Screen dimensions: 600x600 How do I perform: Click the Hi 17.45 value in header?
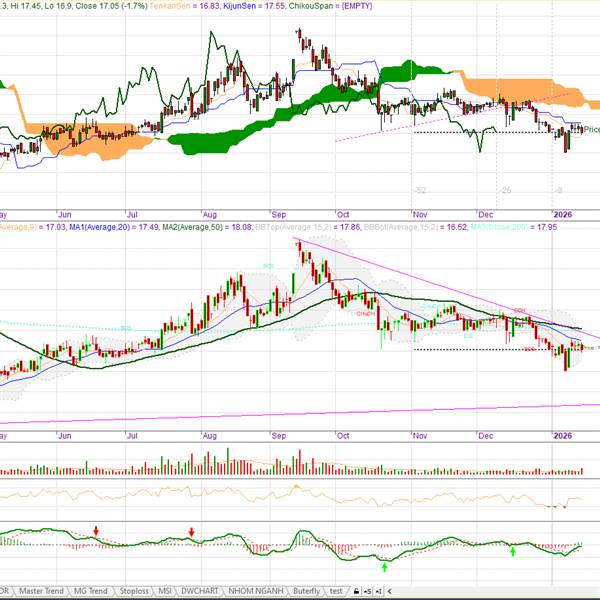(26, 6)
